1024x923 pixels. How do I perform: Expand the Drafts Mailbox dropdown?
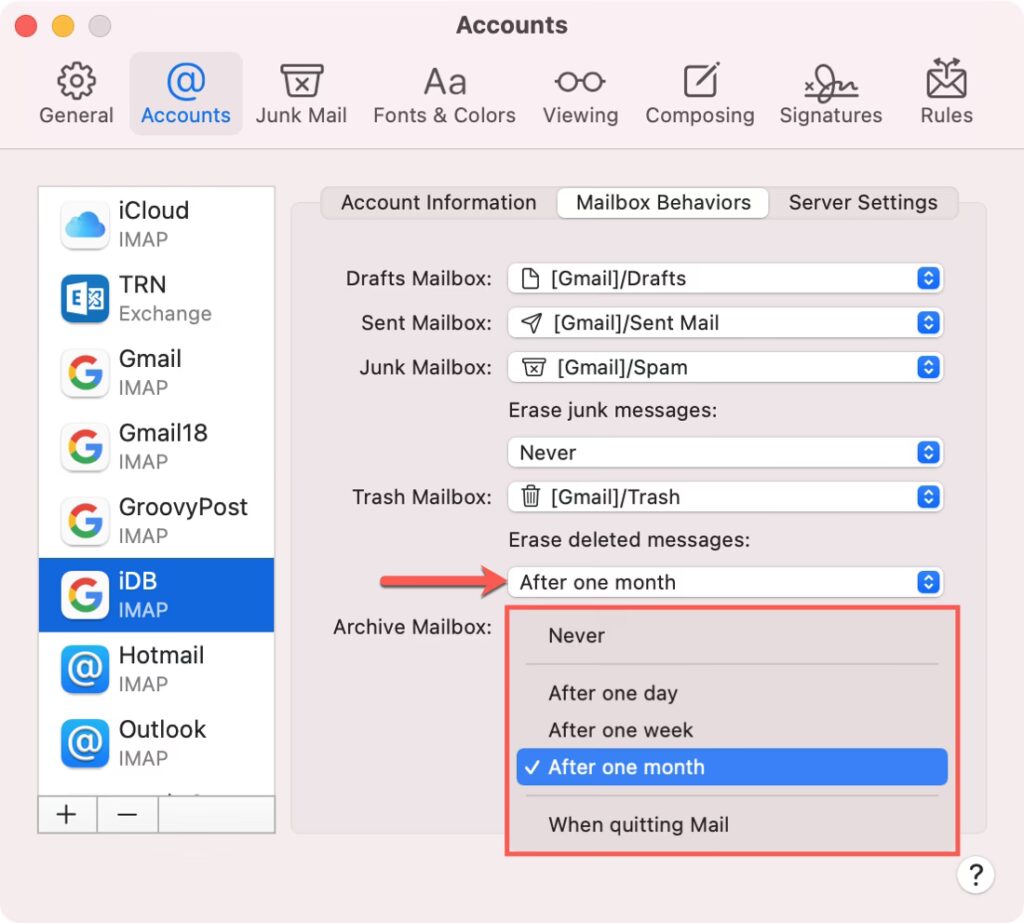click(x=725, y=279)
